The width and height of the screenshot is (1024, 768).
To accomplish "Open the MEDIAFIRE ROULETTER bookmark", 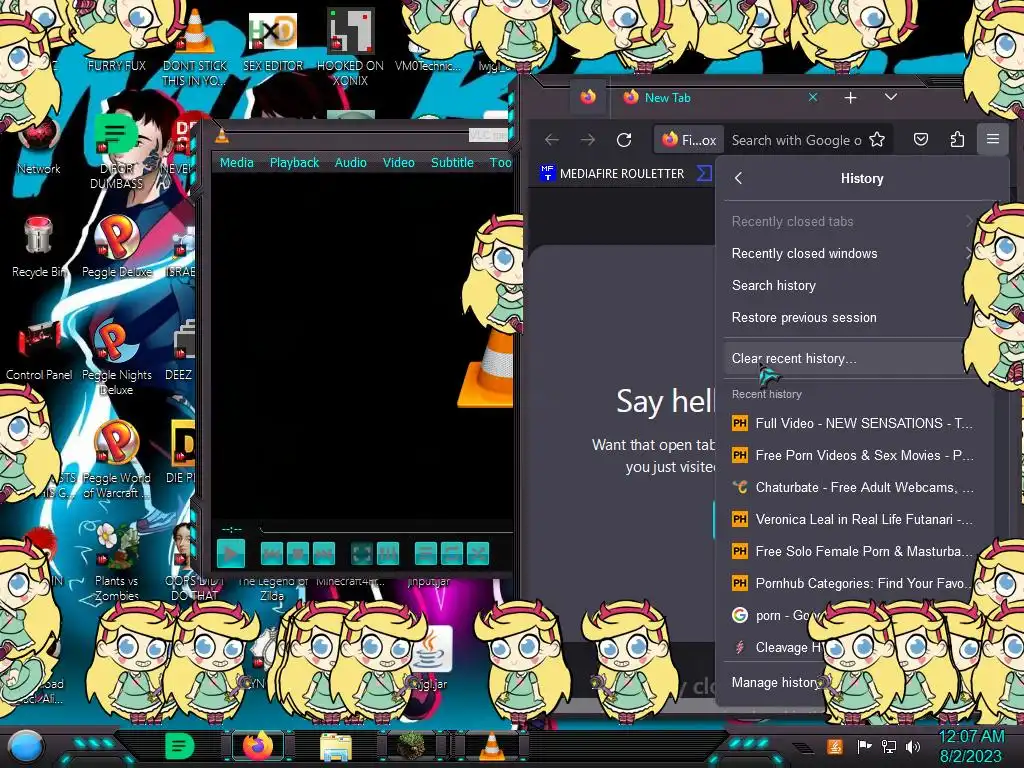I will coord(612,174).
